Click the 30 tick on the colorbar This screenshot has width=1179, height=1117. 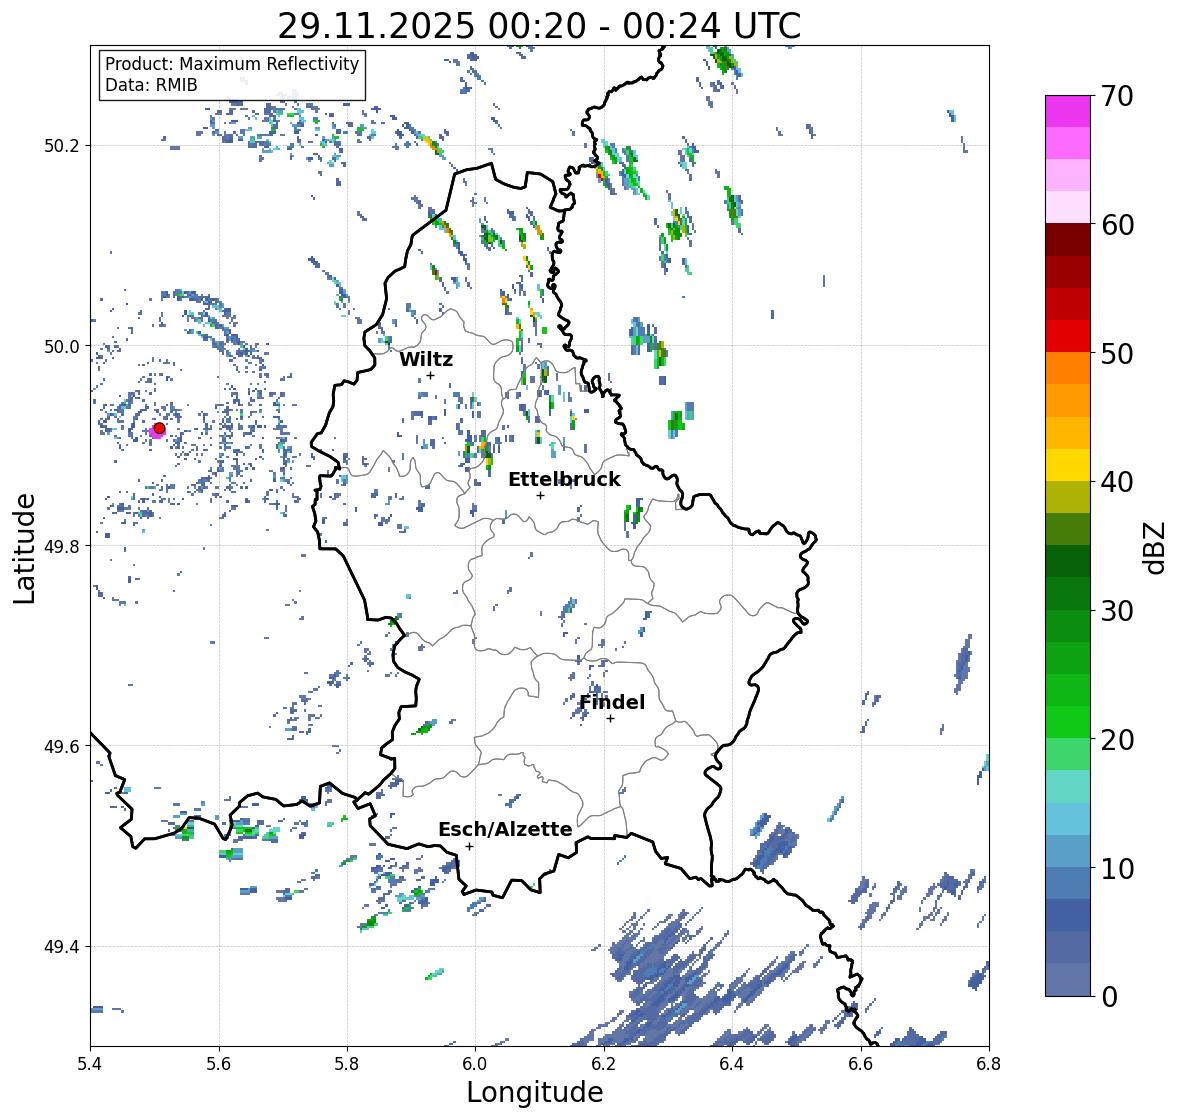(1117, 611)
